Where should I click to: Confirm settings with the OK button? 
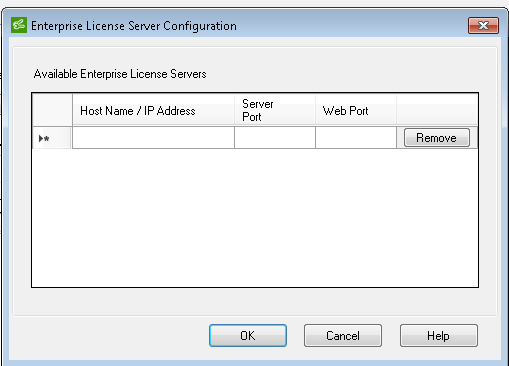pyautogui.click(x=248, y=336)
